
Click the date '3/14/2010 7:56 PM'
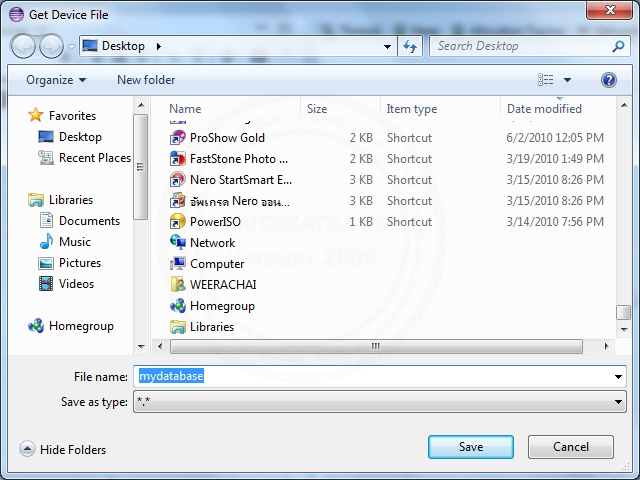coord(555,222)
